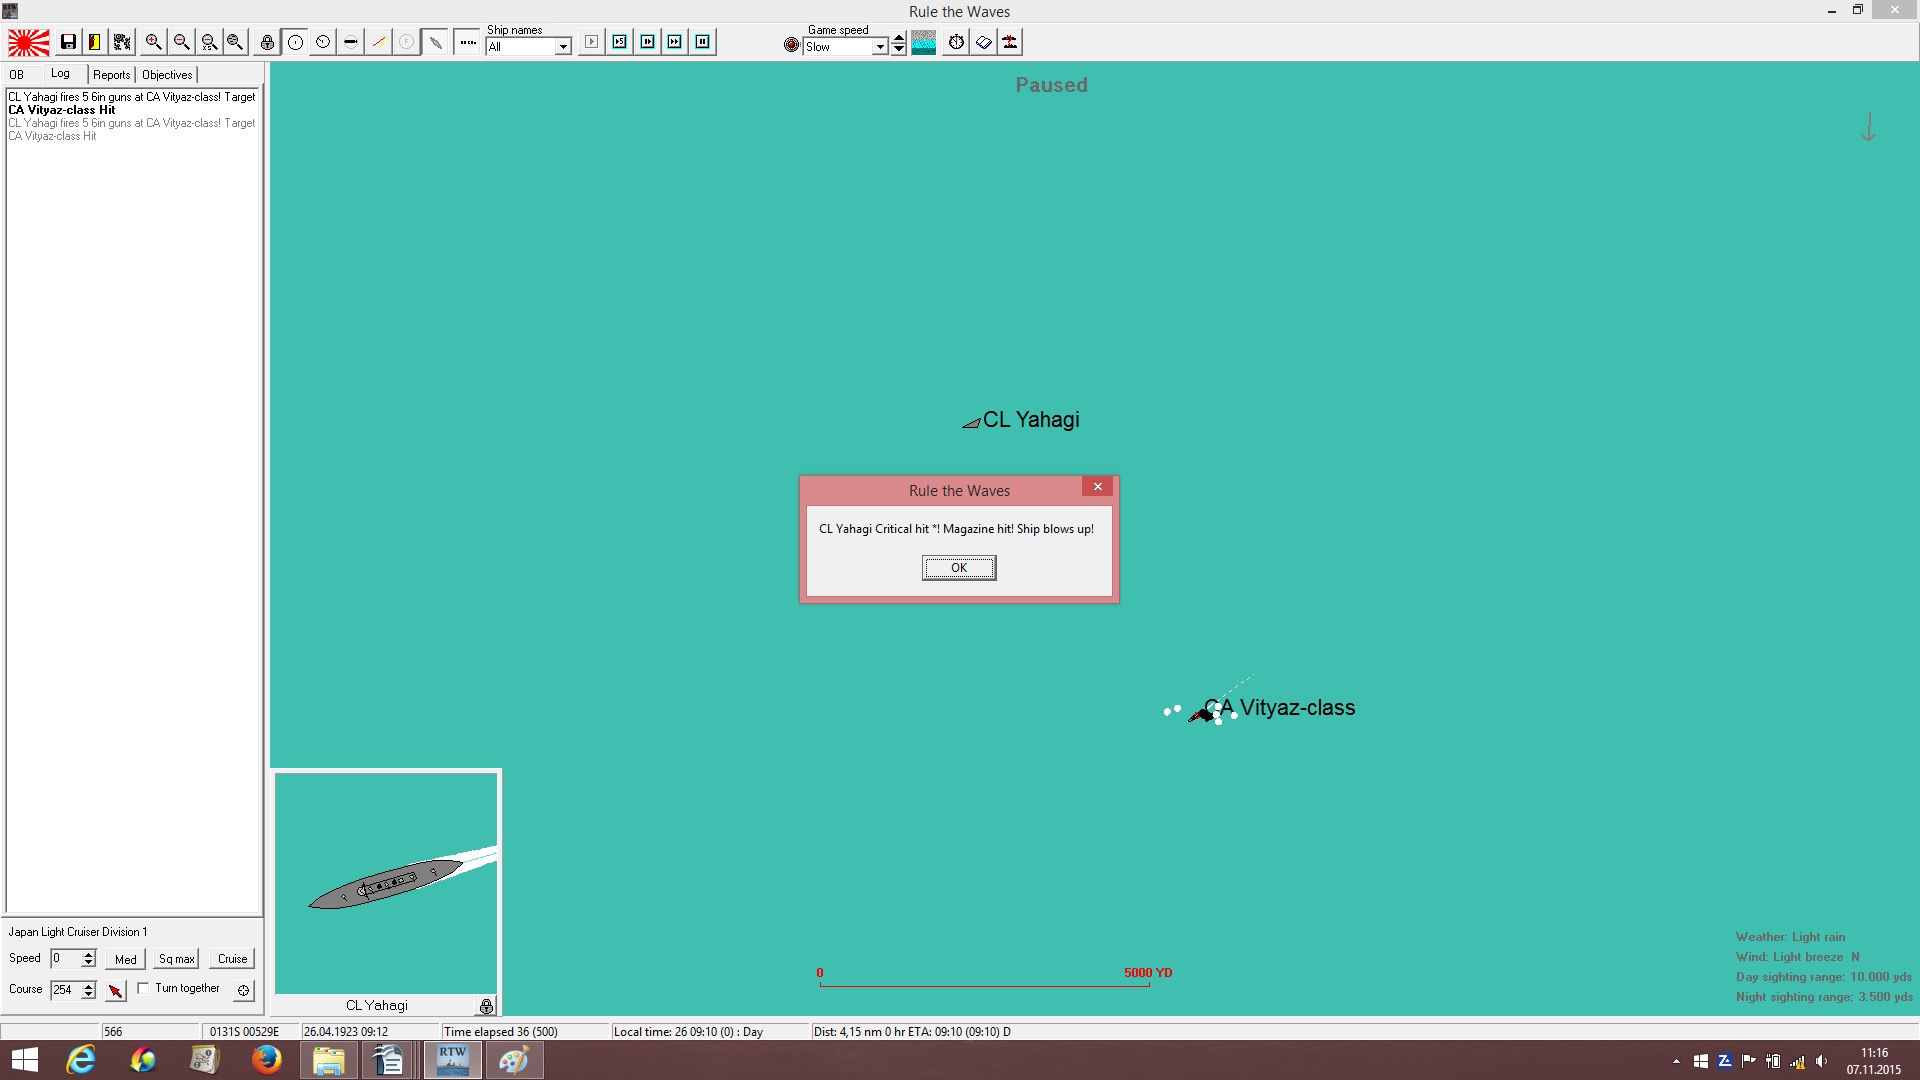The image size is (1920, 1080).
Task: Click the crosshair target button
Action: (x=243, y=990)
